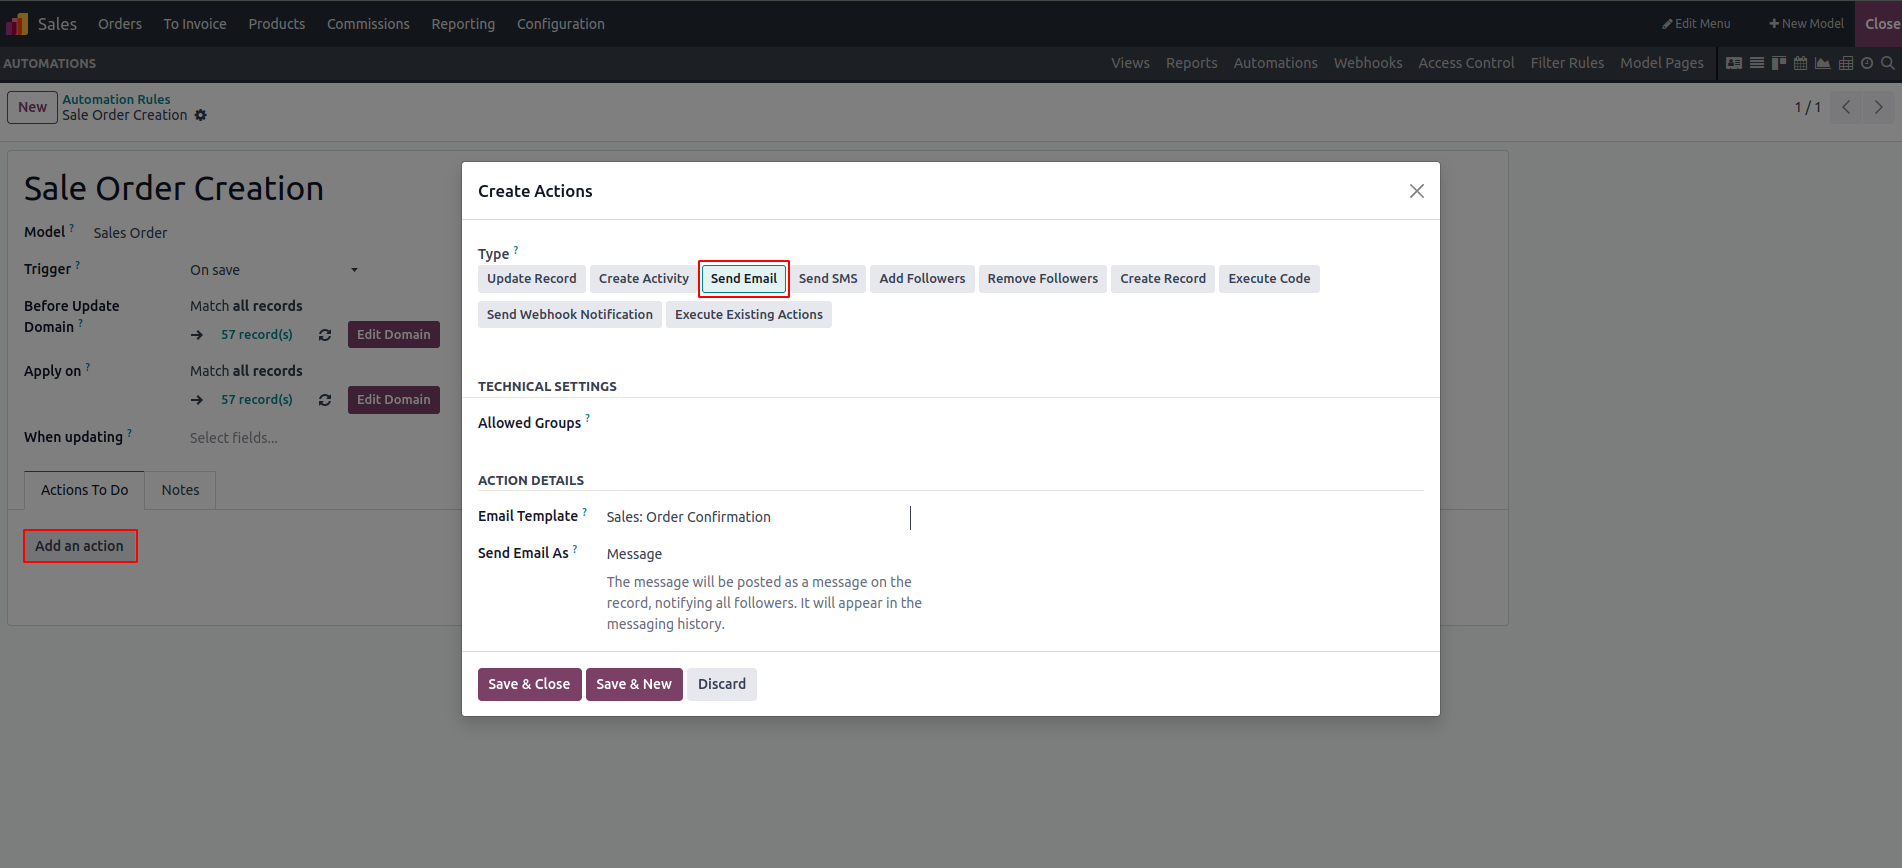The image size is (1902, 868).
Task: Switch to the list view icon
Action: point(1757,63)
